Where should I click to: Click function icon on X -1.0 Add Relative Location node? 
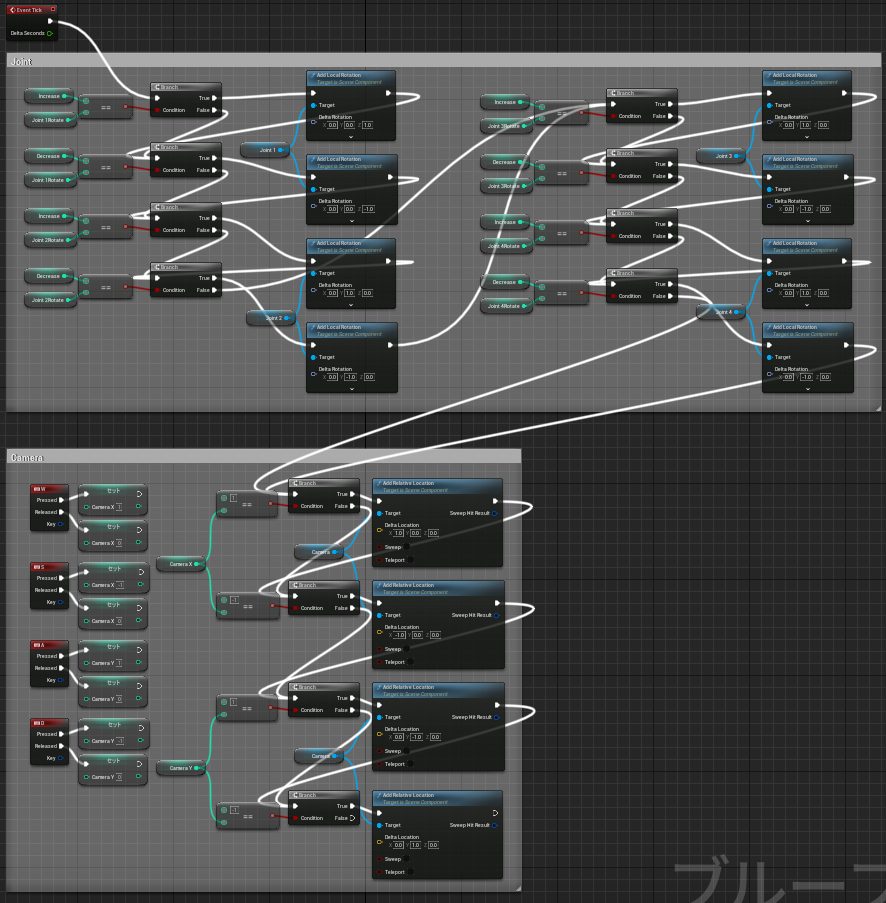point(378,585)
